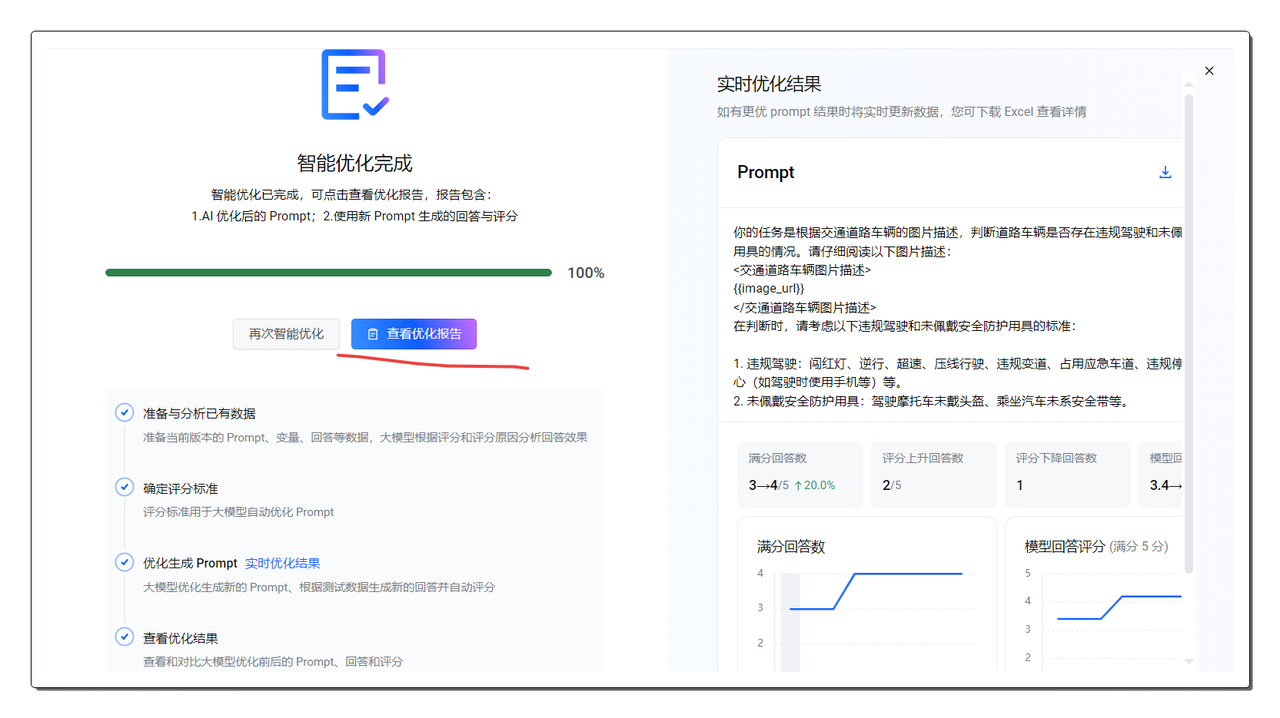This screenshot has width=1280, height=718.
Task: Close the optimization results panel
Action: (x=1209, y=71)
